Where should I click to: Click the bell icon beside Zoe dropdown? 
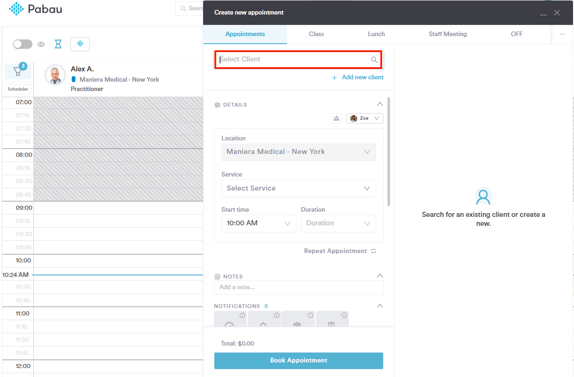click(x=336, y=118)
